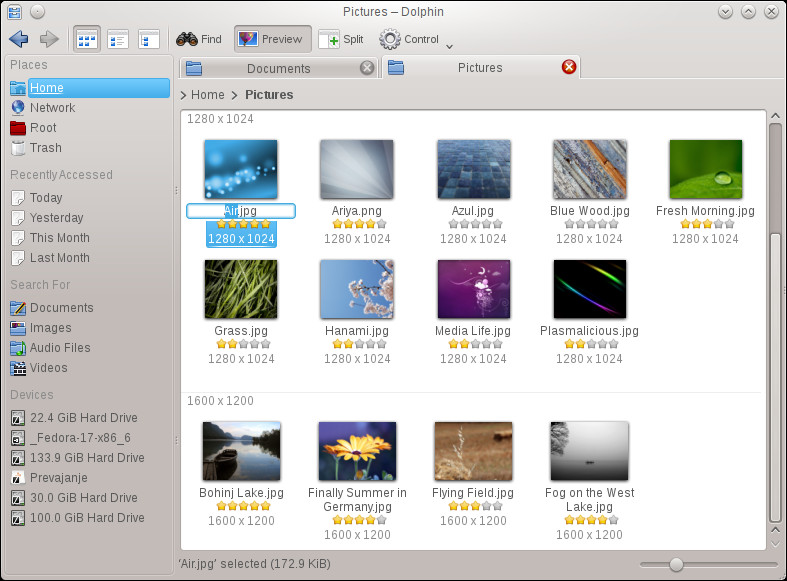Switch to the Documents tab
This screenshot has height=581, width=787.
click(x=279, y=68)
